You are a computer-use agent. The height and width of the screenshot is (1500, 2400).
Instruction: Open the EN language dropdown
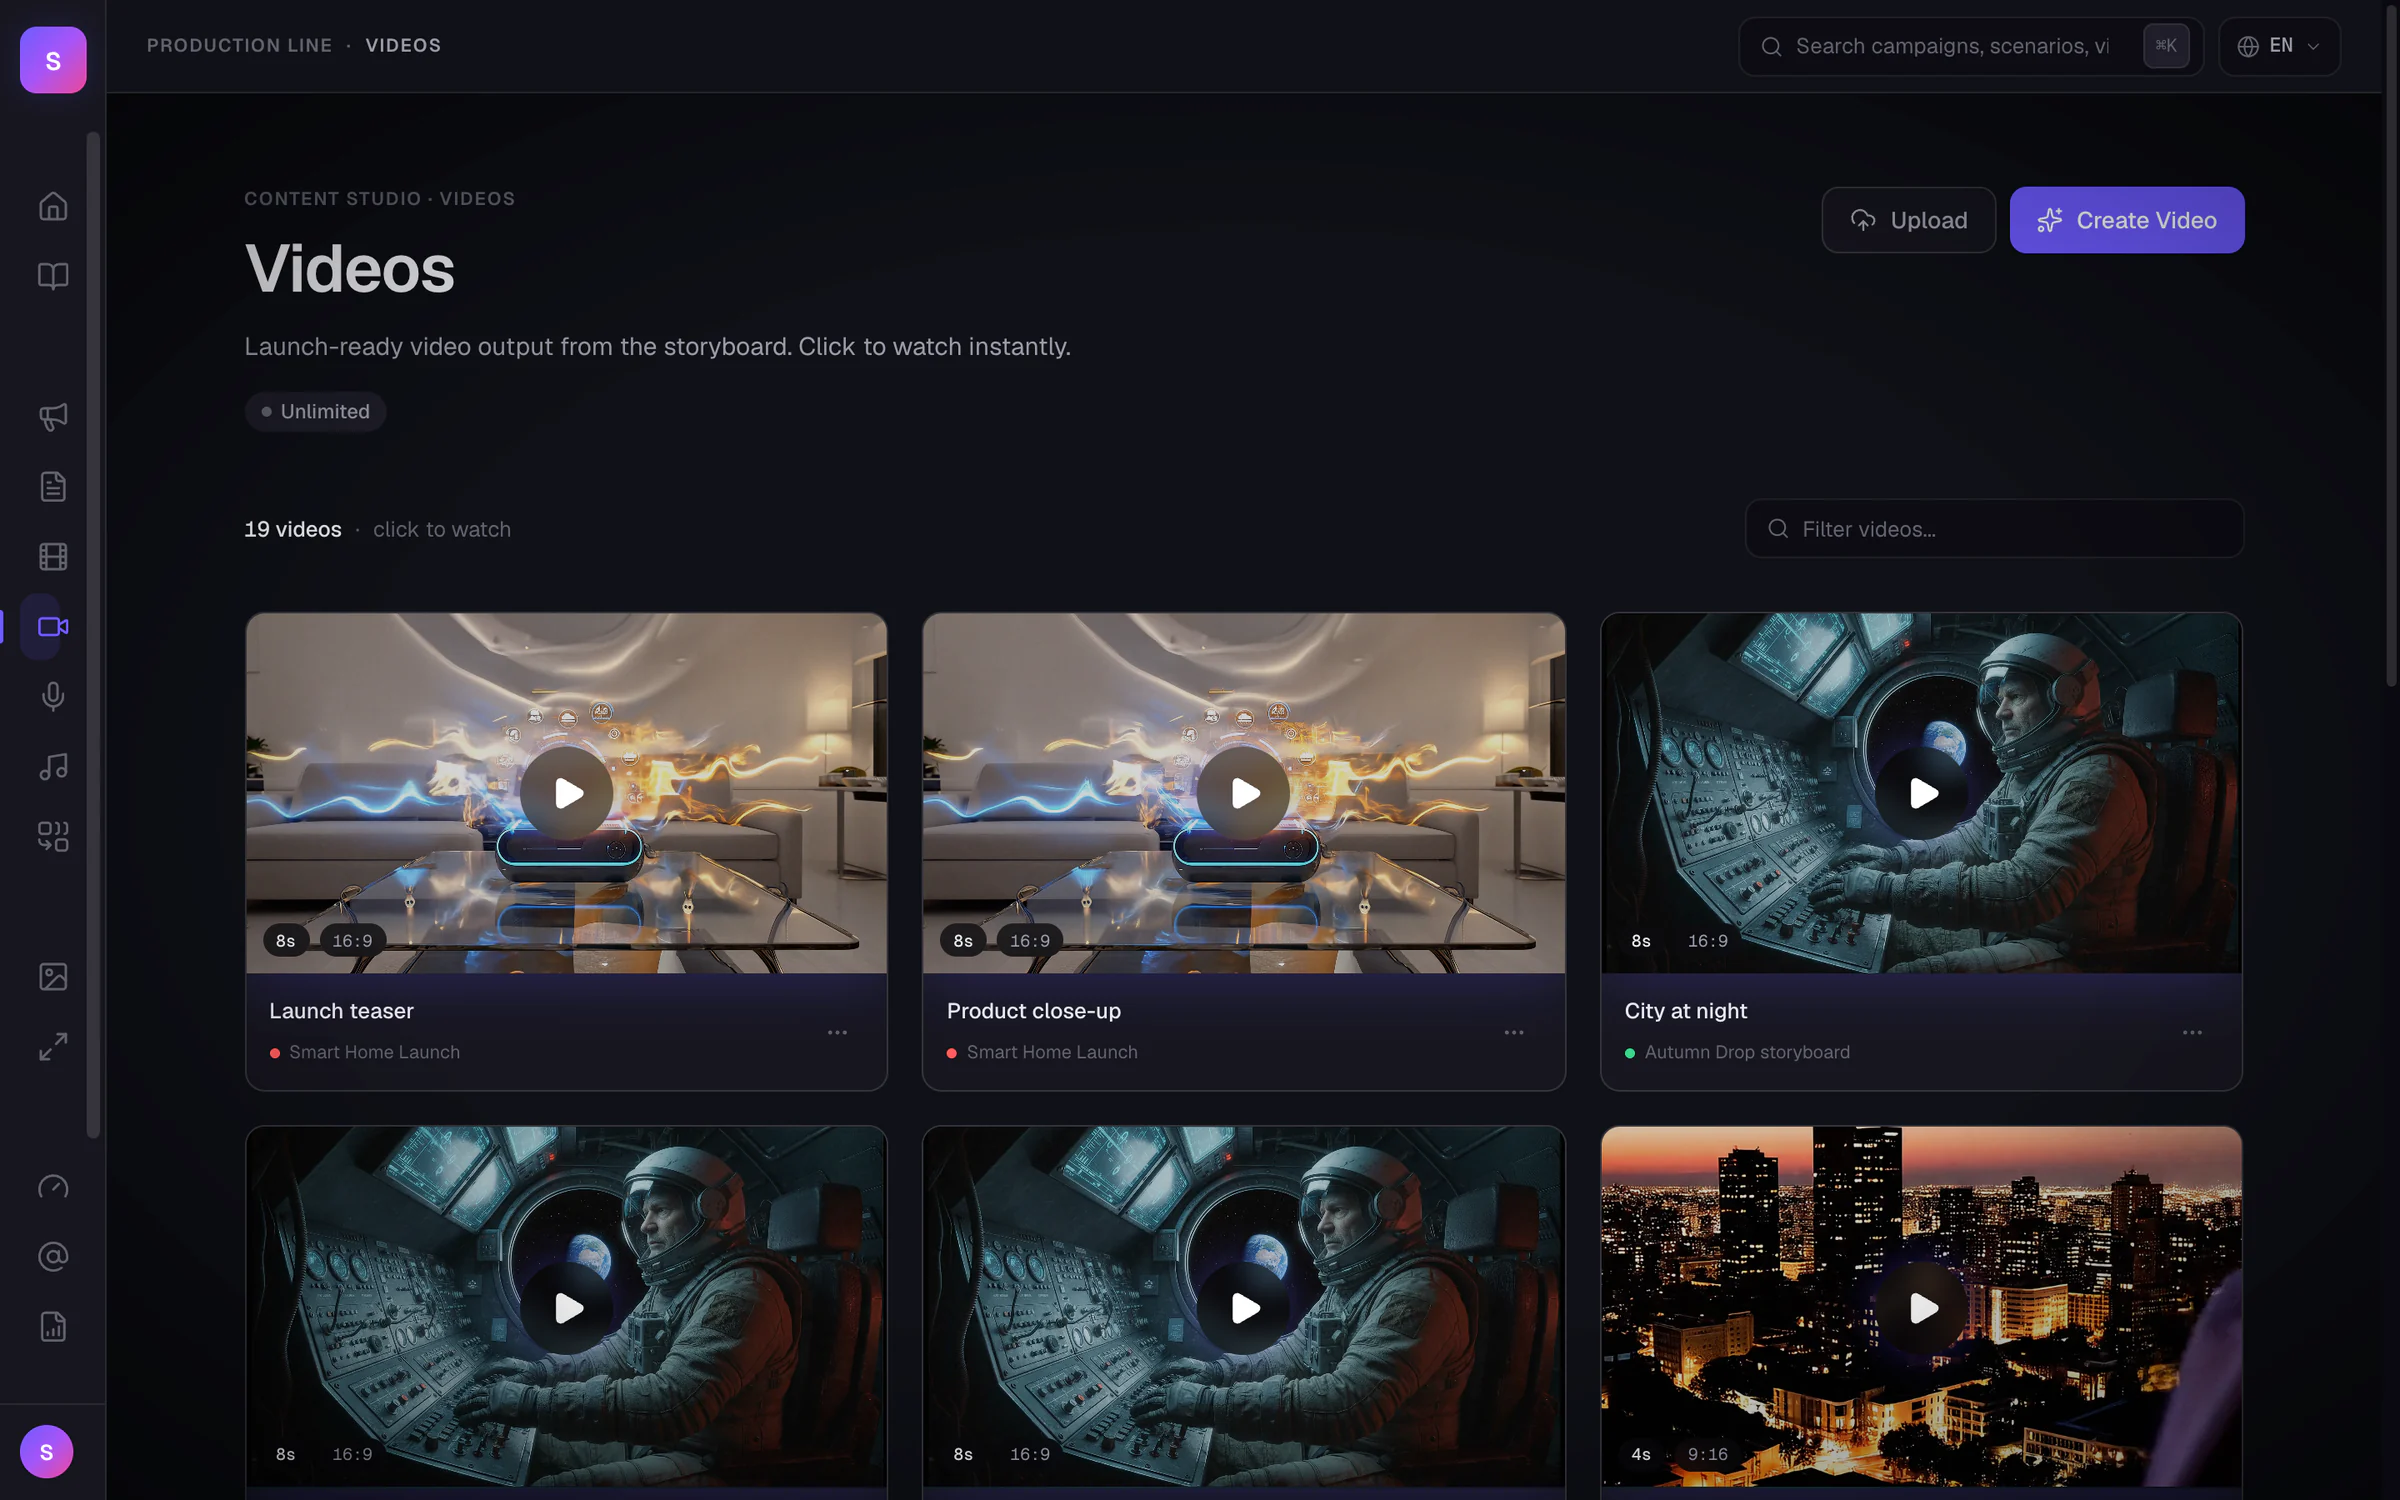click(2279, 46)
